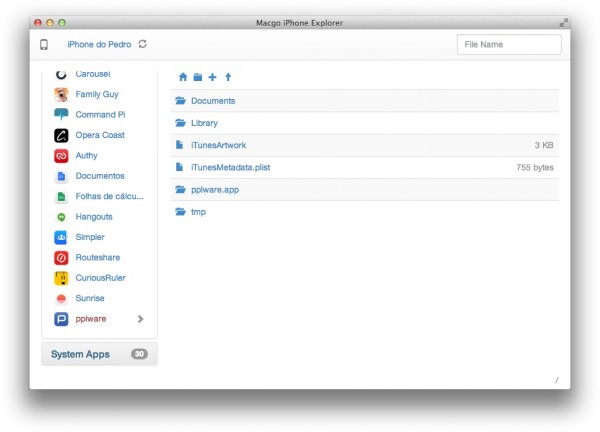Select Opera Coast label in app list
This screenshot has width=600, height=432.
[100, 135]
